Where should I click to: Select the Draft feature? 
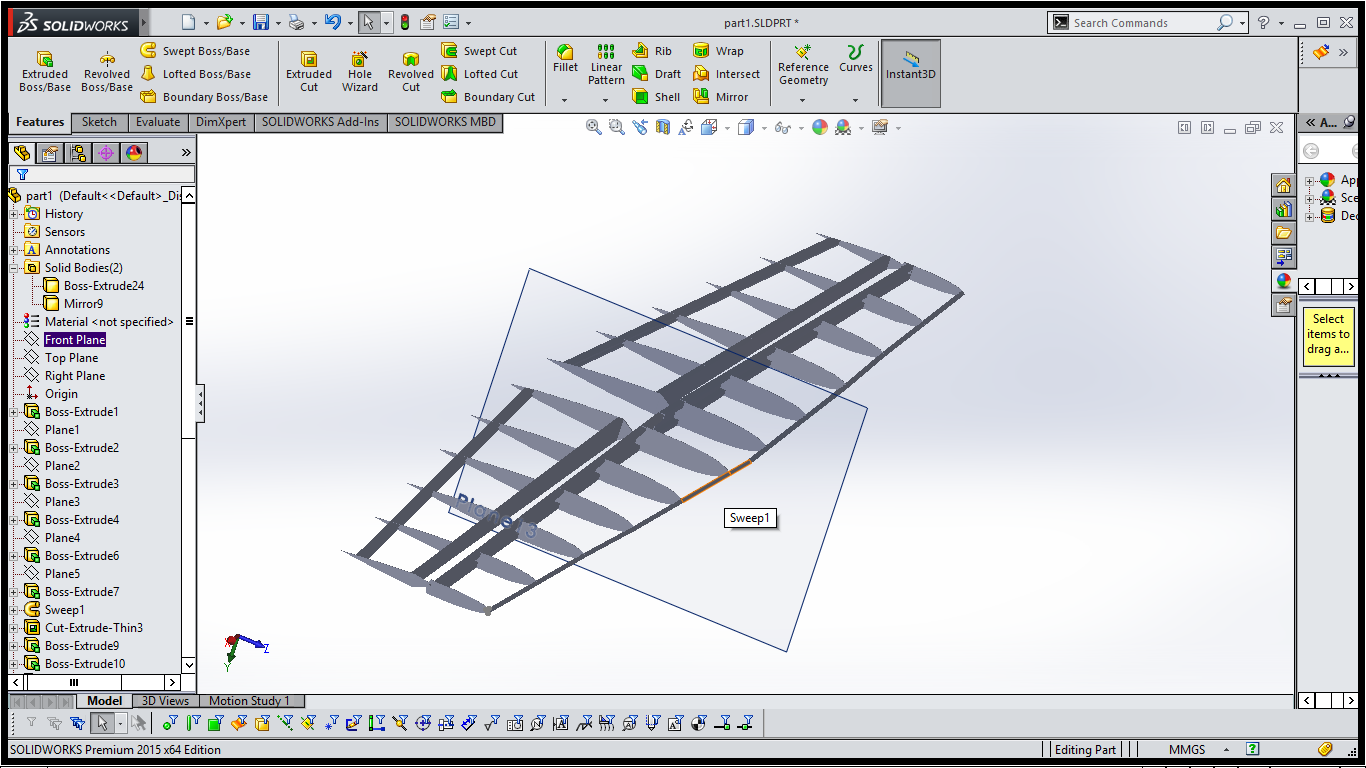click(656, 74)
